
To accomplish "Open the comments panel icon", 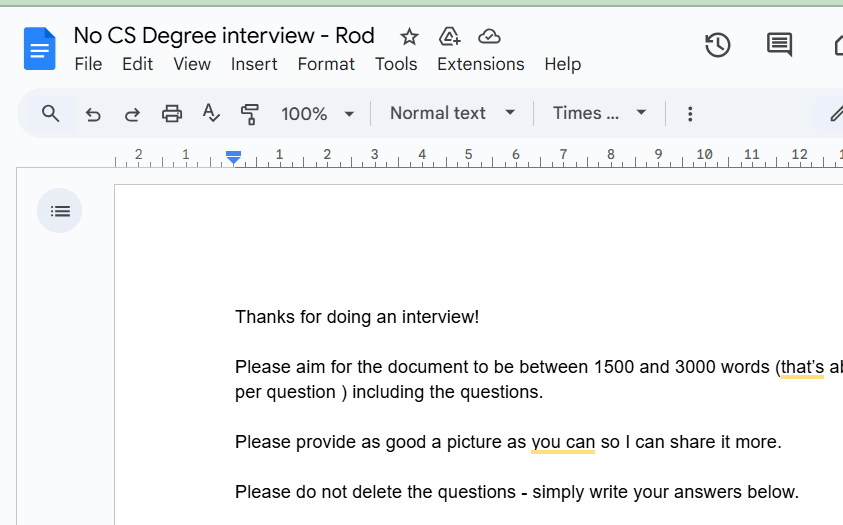I will (x=779, y=45).
